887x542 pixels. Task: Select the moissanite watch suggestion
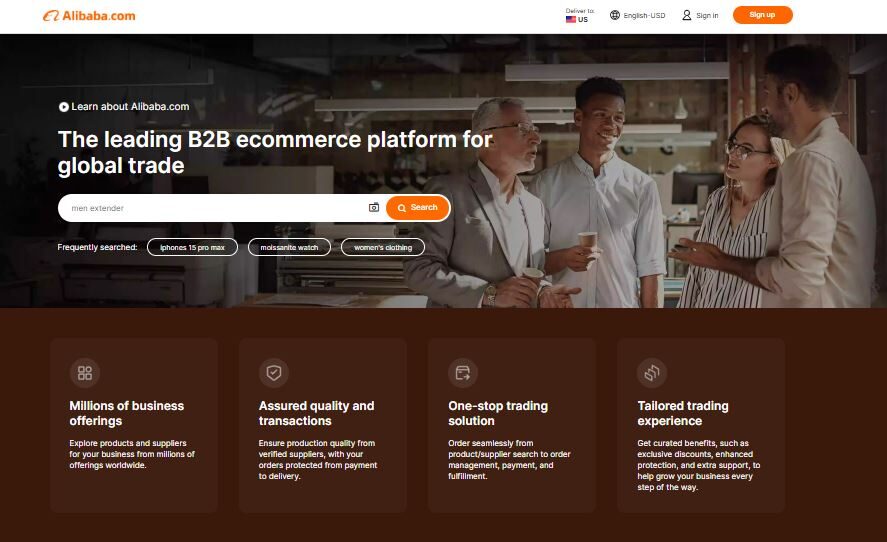tap(289, 247)
